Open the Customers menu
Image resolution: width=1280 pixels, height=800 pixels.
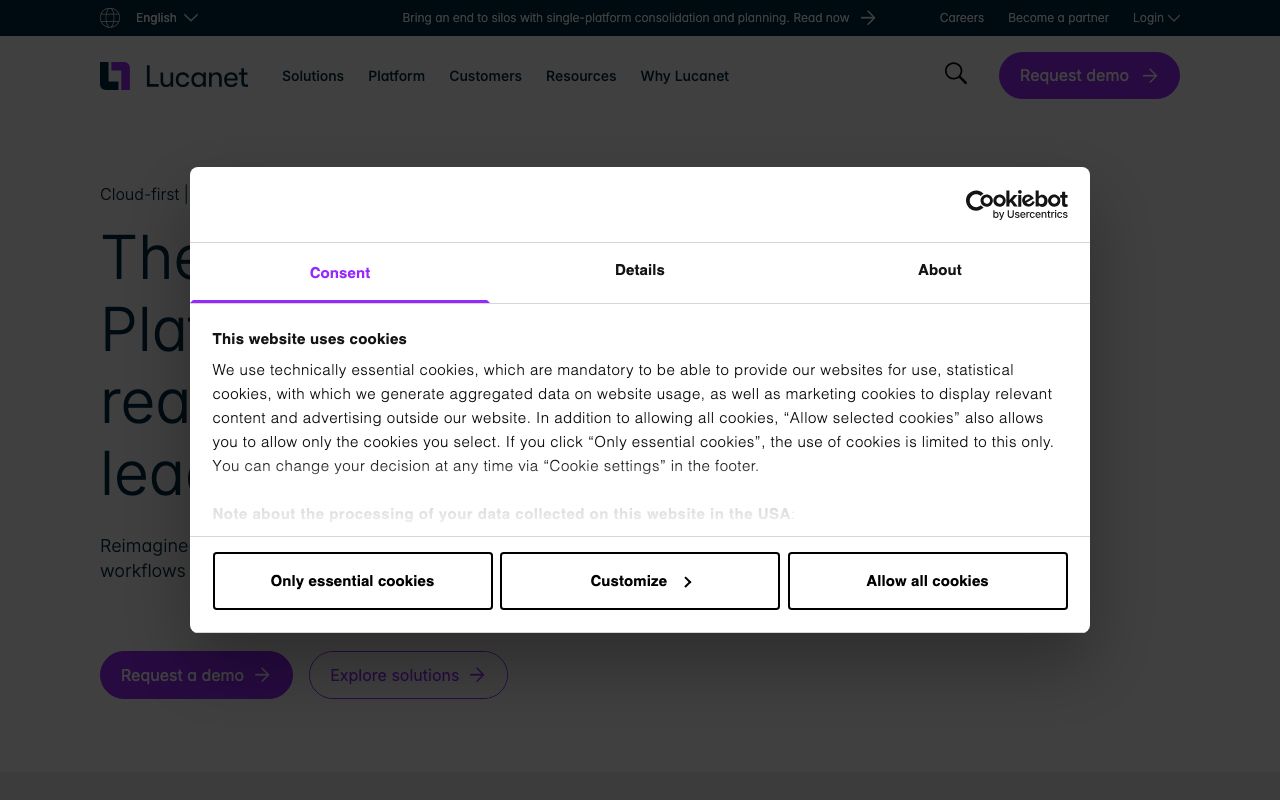[x=485, y=76]
